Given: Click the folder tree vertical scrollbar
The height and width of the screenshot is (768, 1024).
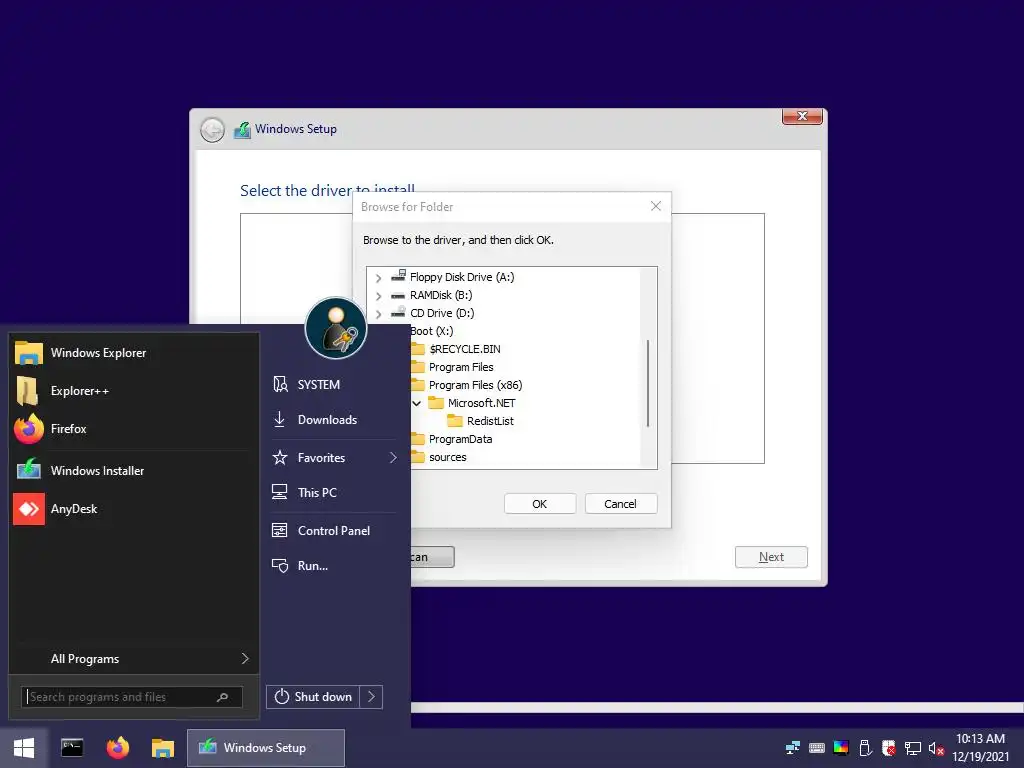Looking at the screenshot, I should [x=648, y=383].
